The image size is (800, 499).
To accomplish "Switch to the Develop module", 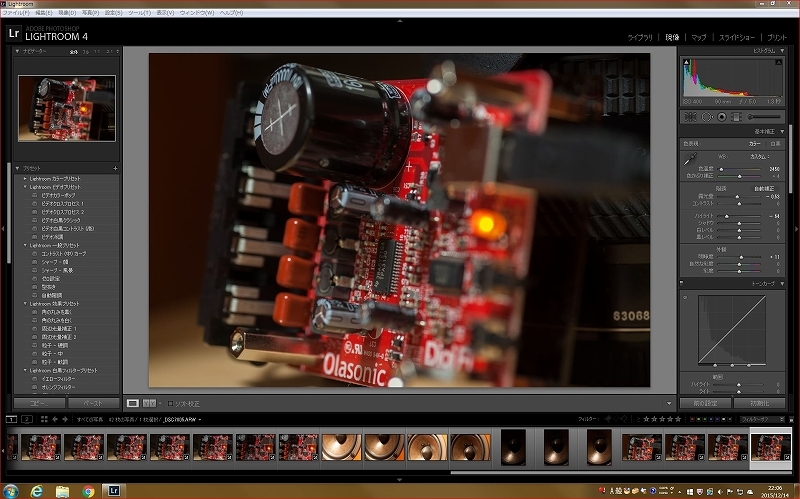I will (x=672, y=37).
